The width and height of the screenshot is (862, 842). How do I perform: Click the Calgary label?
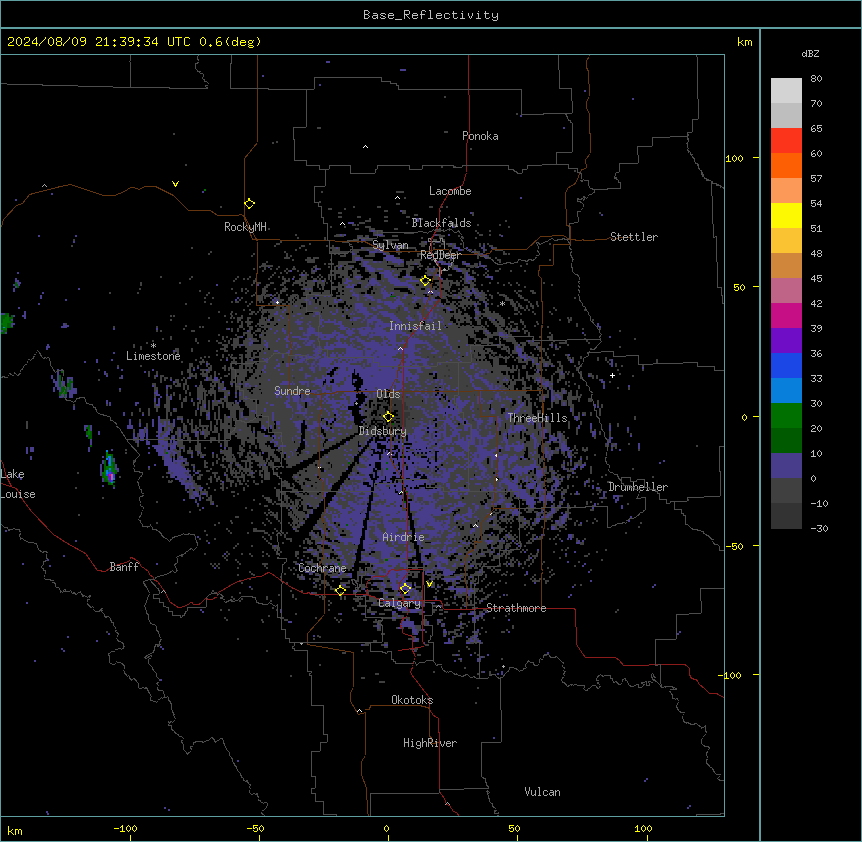click(399, 603)
